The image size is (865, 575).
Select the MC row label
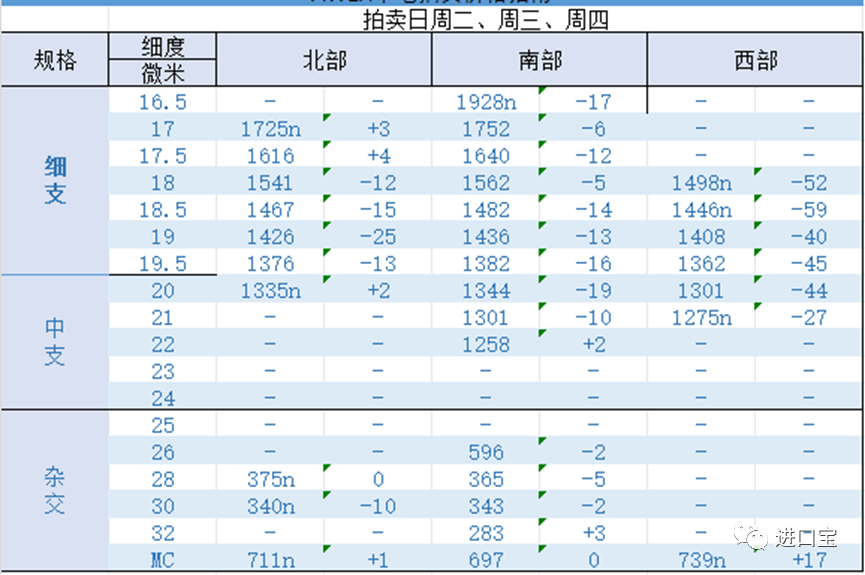point(163,560)
